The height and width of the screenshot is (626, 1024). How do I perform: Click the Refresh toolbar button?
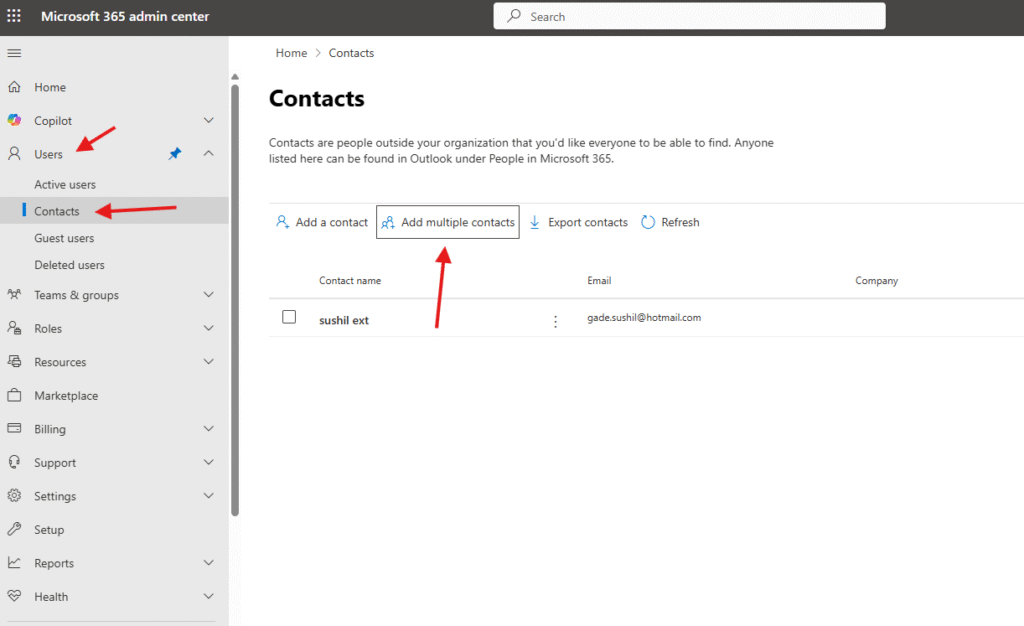pyautogui.click(x=670, y=222)
